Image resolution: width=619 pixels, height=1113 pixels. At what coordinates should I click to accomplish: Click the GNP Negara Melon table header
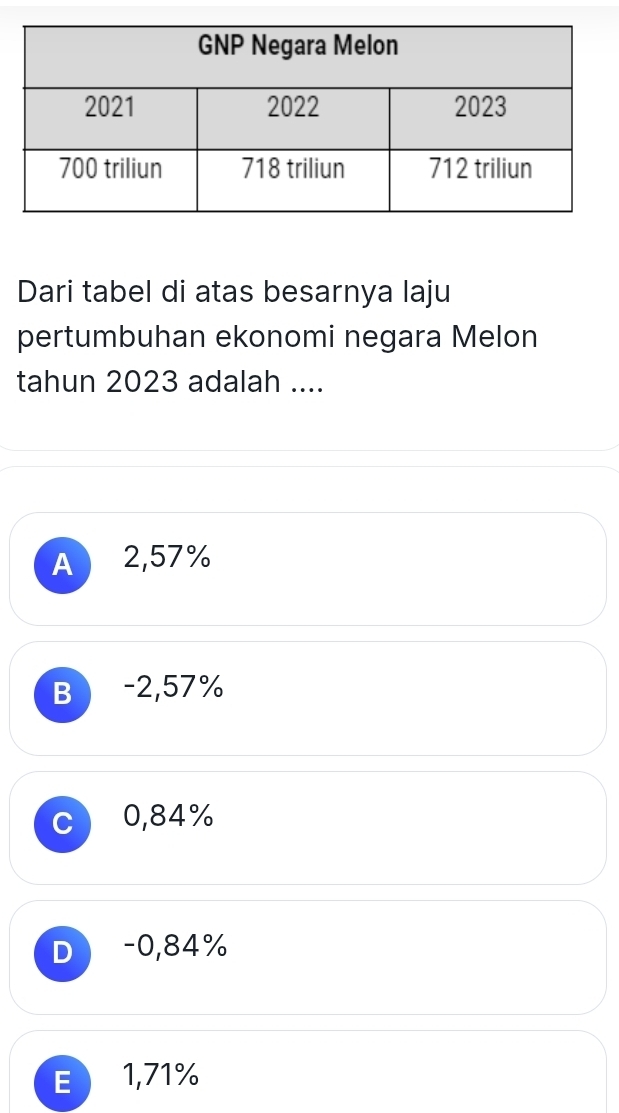point(298,57)
